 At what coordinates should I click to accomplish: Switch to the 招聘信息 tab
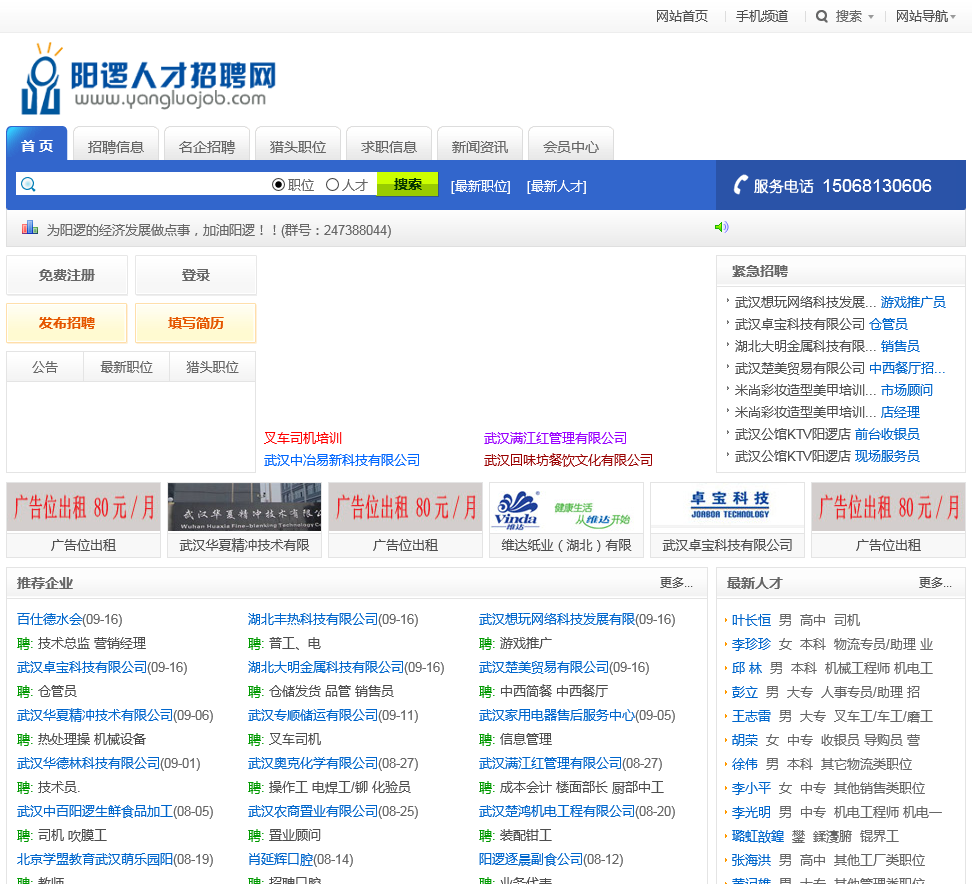(x=115, y=146)
